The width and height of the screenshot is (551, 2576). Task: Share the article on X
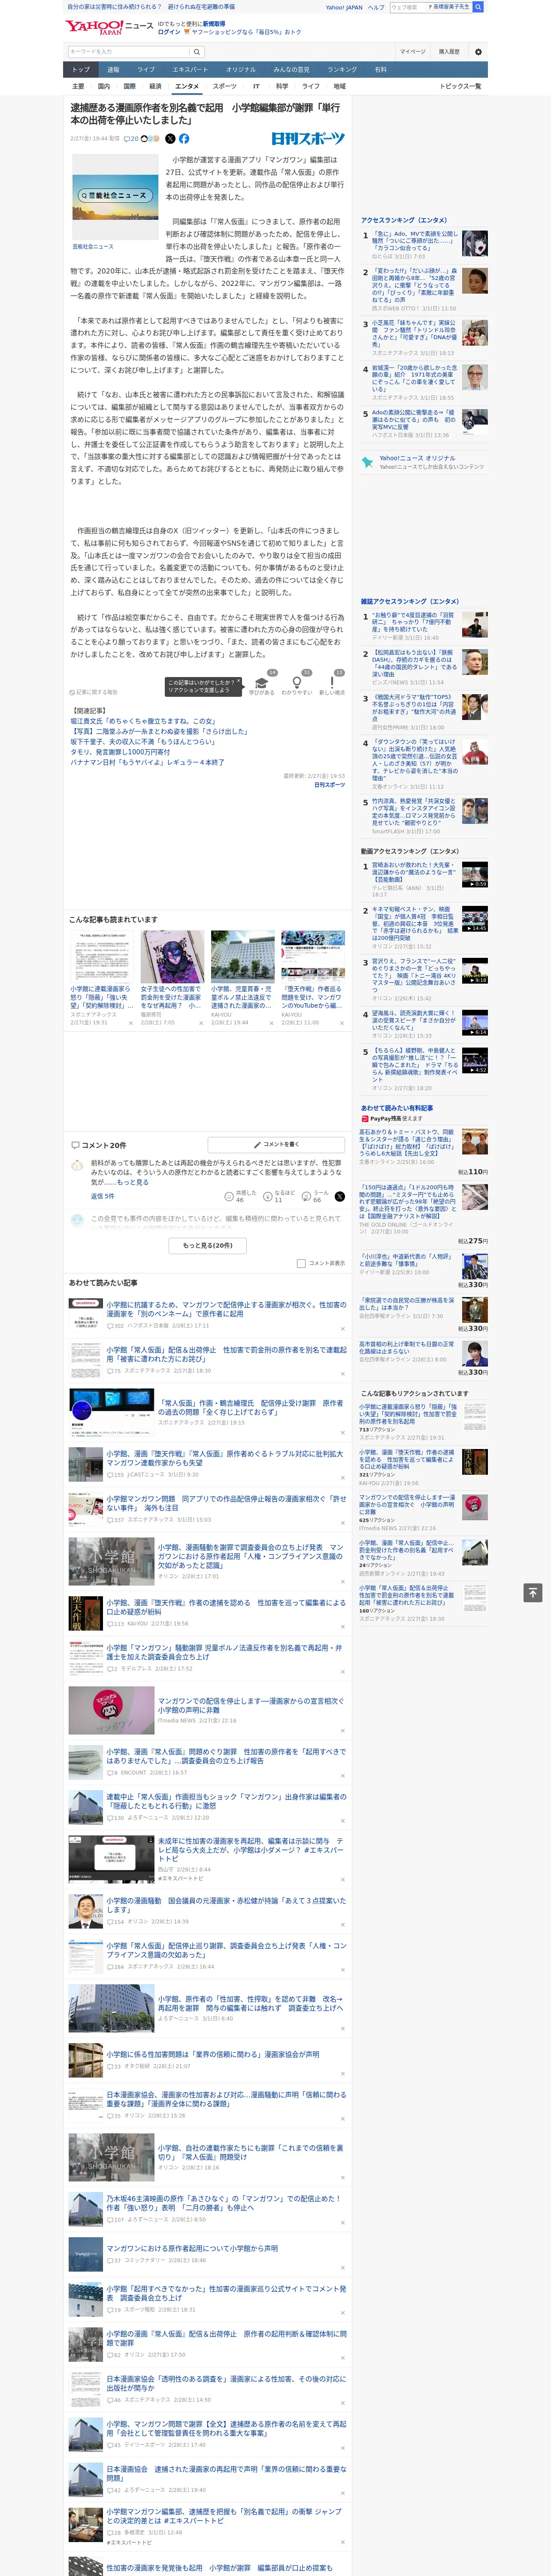(170, 139)
